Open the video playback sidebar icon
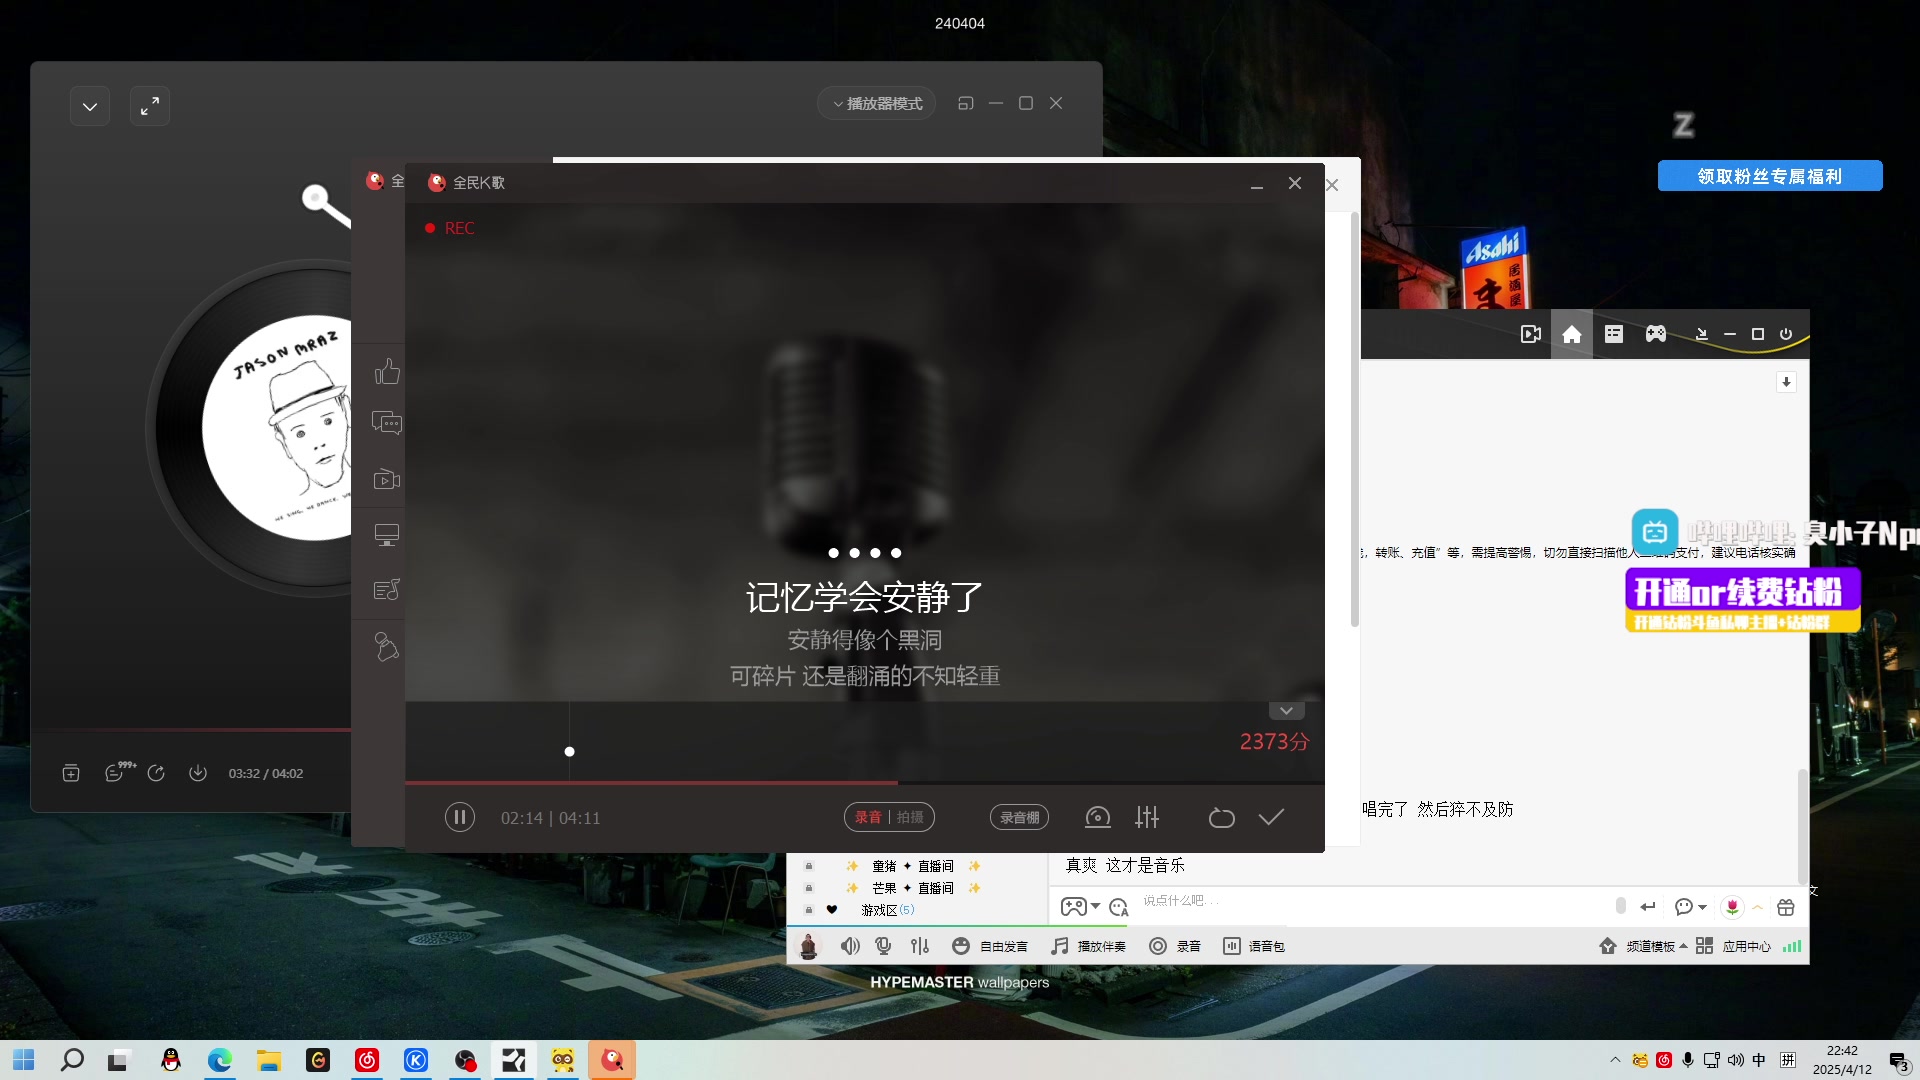The height and width of the screenshot is (1080, 1920). click(387, 480)
